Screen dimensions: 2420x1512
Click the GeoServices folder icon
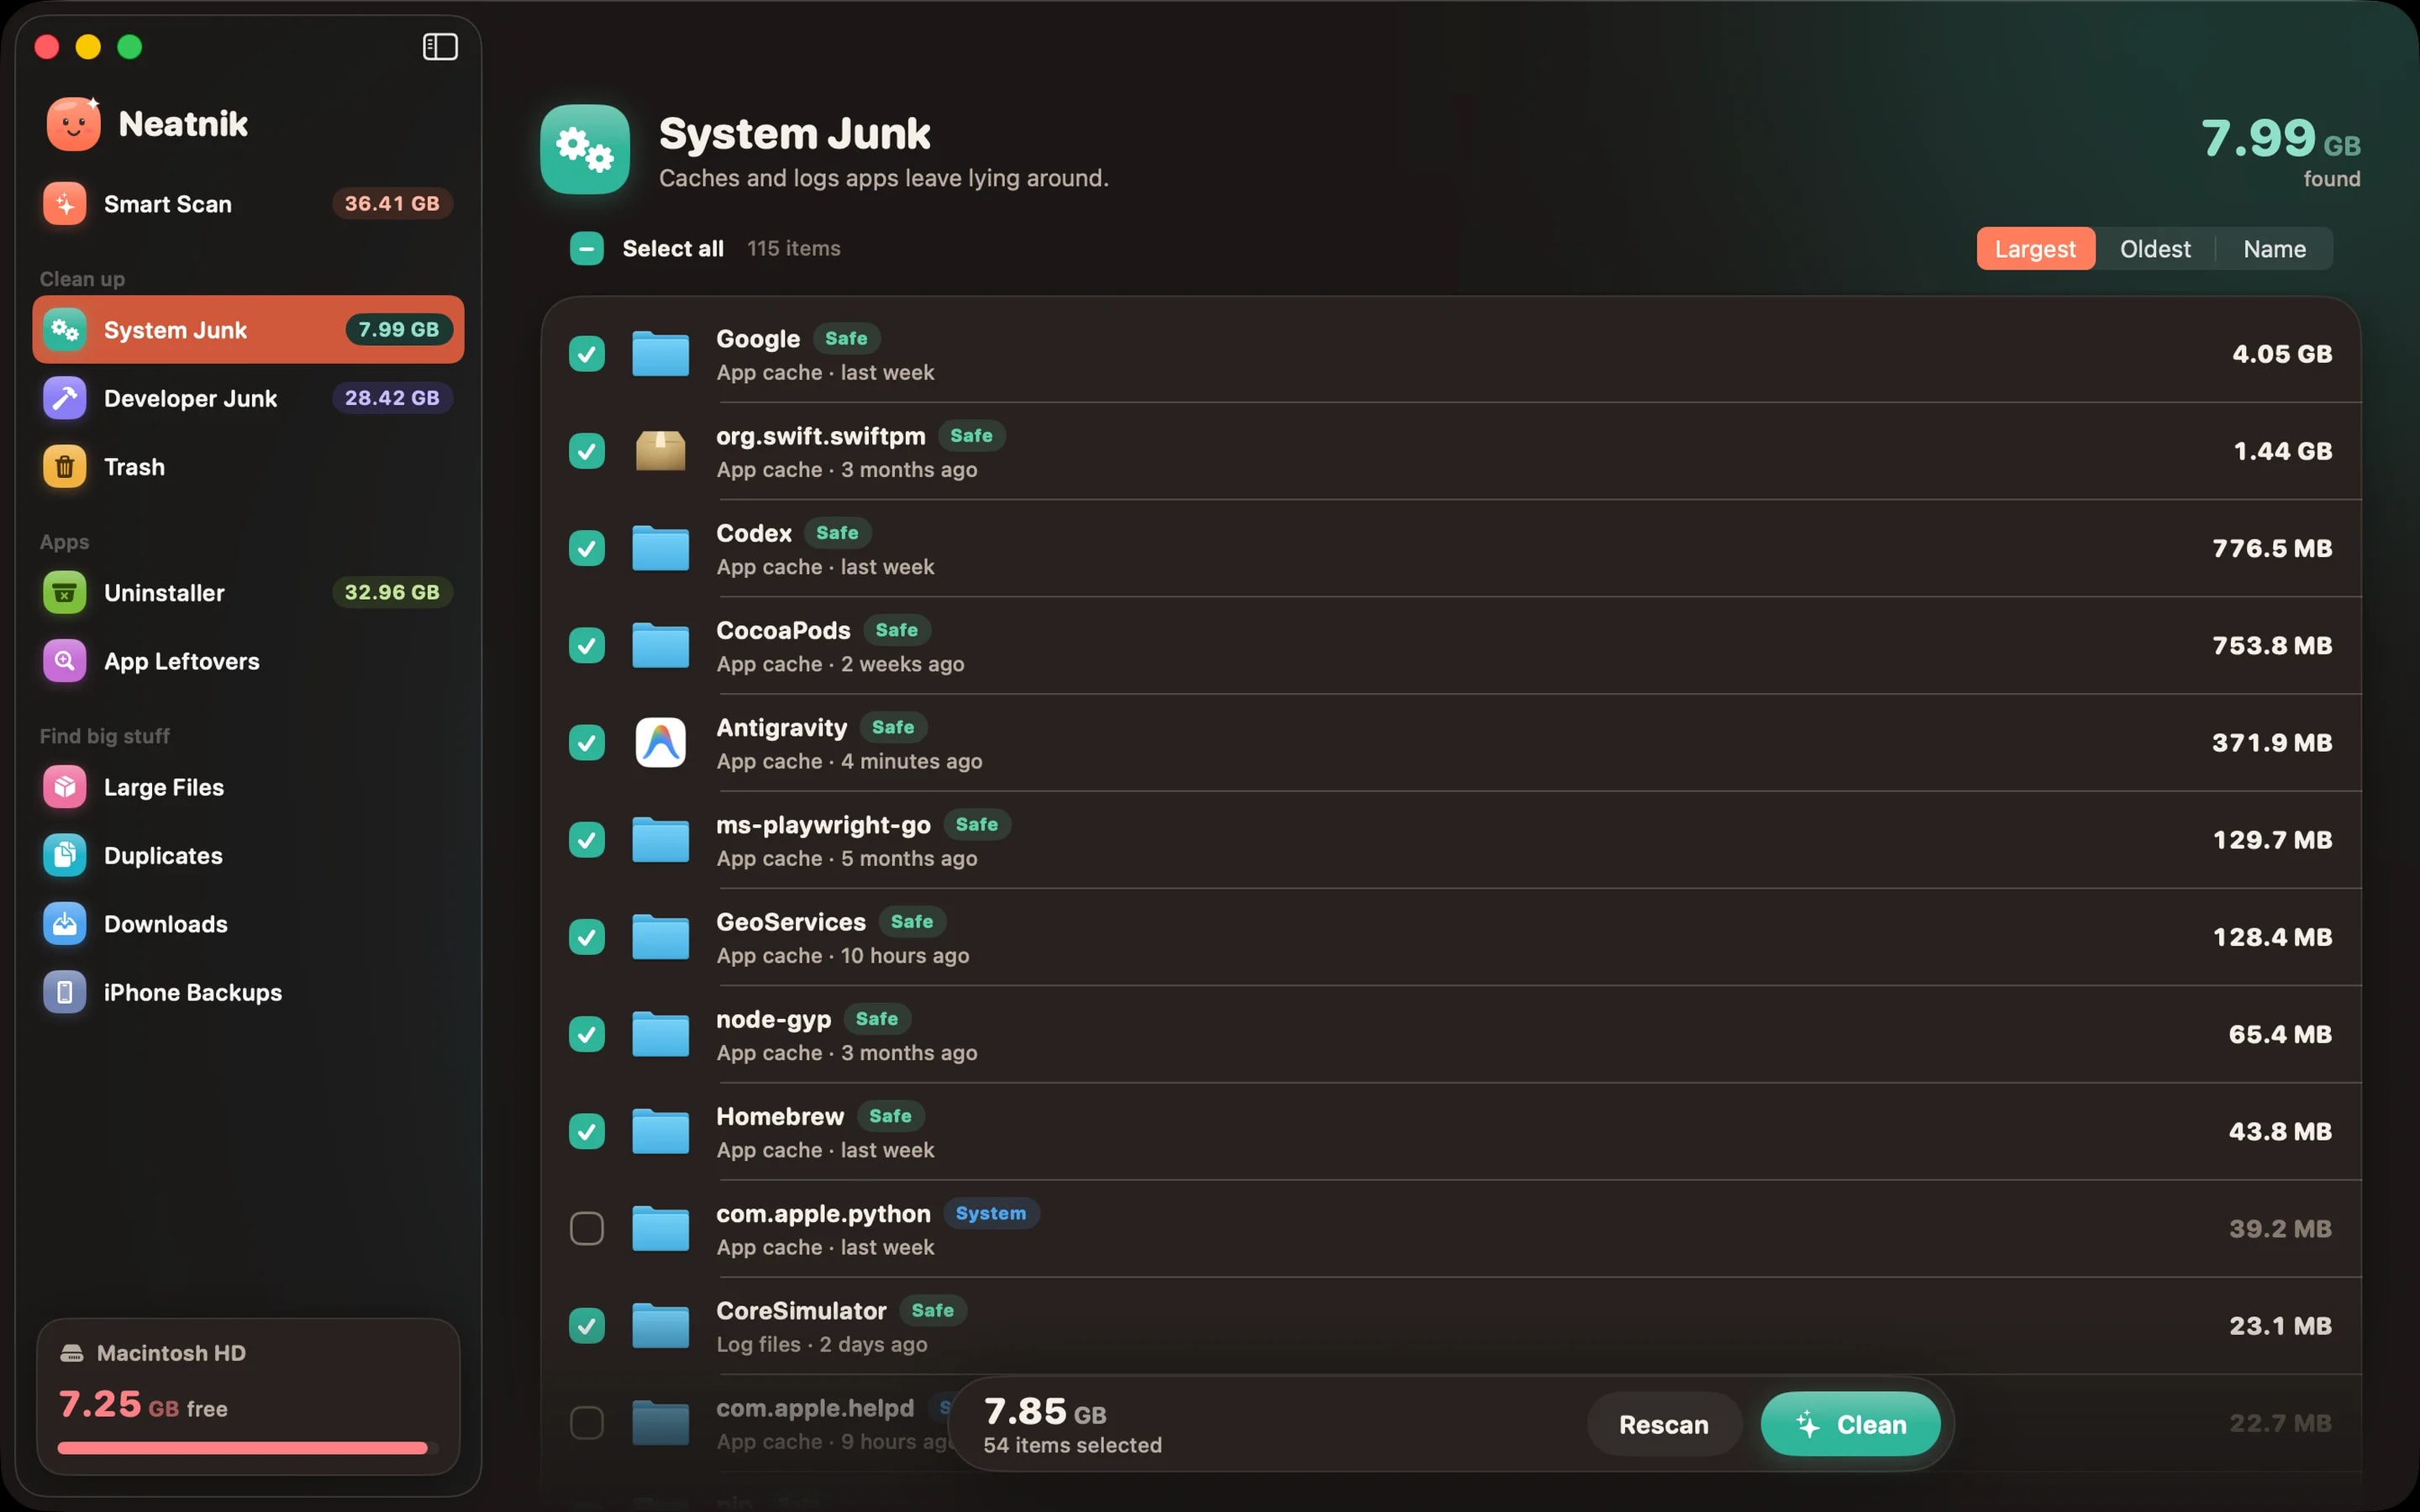661,937
